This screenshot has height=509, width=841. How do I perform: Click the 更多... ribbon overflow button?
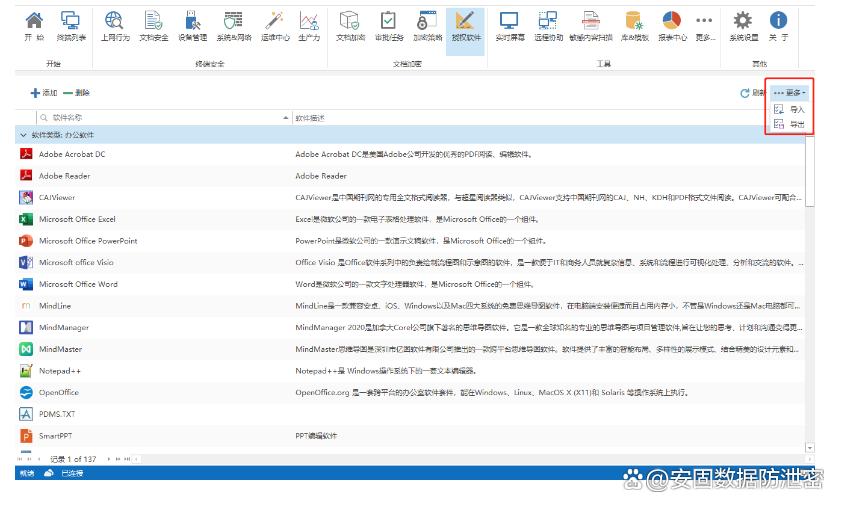(704, 26)
